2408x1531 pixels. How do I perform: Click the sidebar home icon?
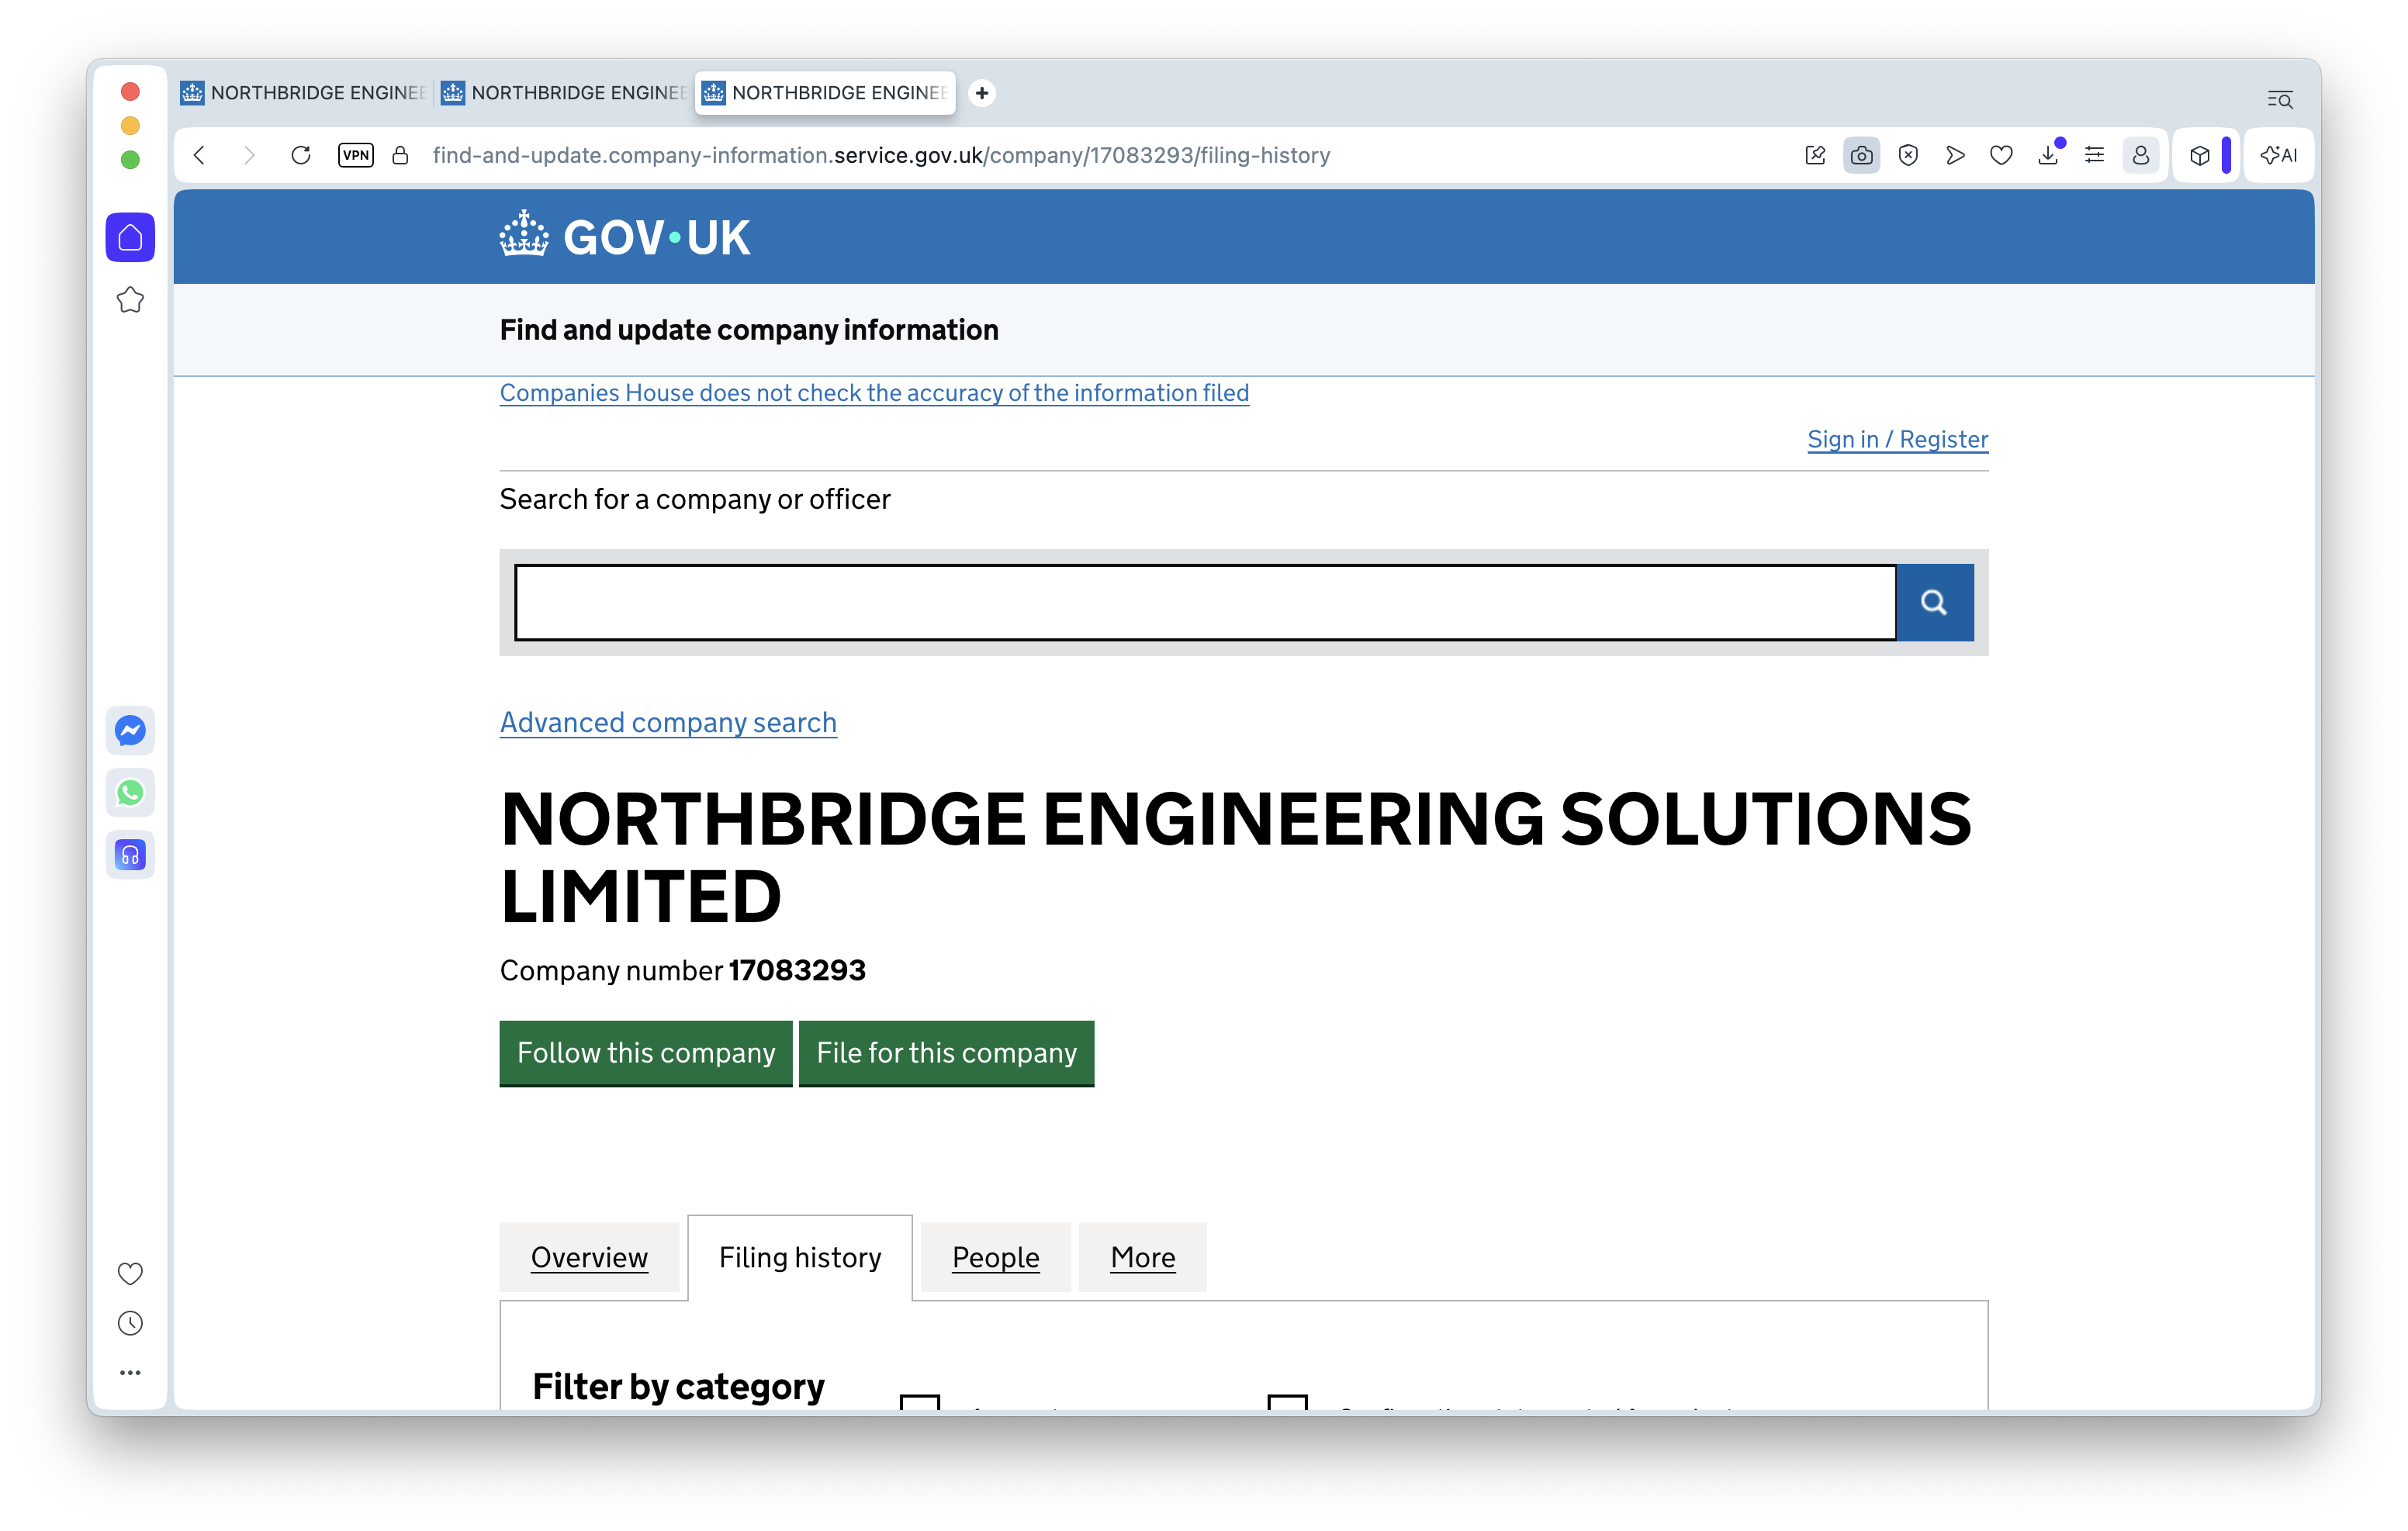(x=130, y=237)
